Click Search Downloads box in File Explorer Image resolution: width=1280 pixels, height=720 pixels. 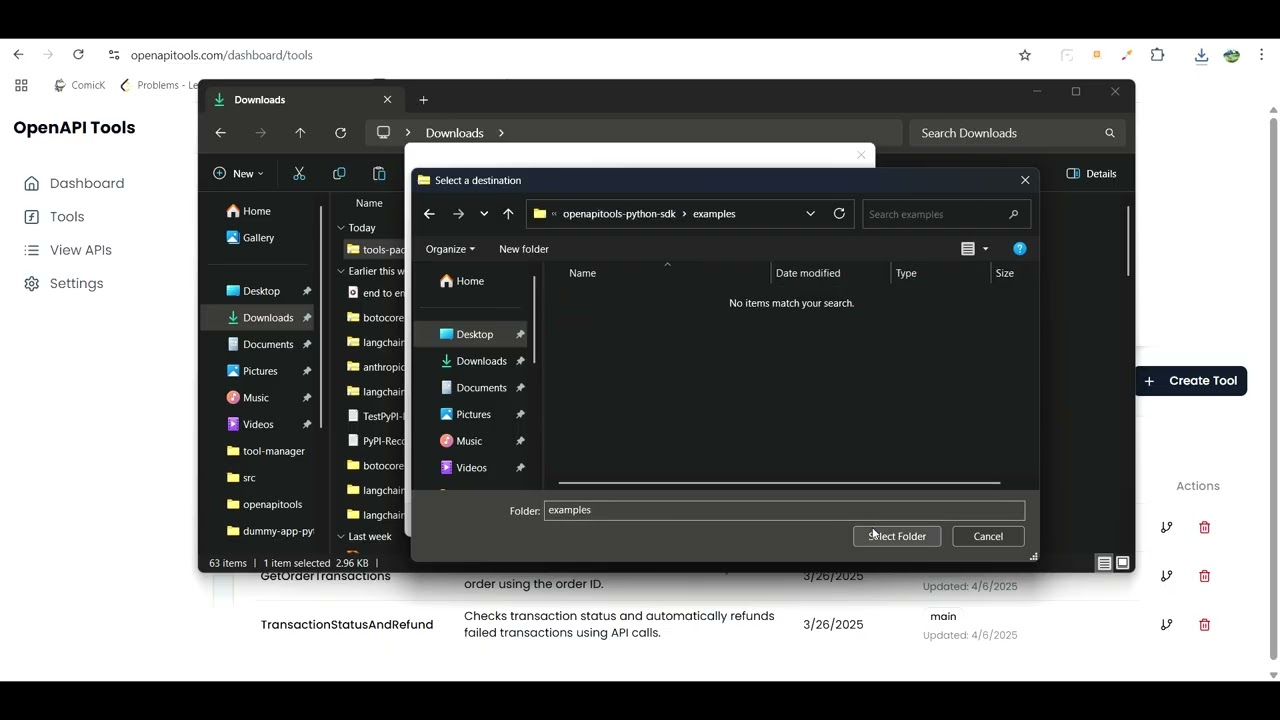(x=1017, y=133)
